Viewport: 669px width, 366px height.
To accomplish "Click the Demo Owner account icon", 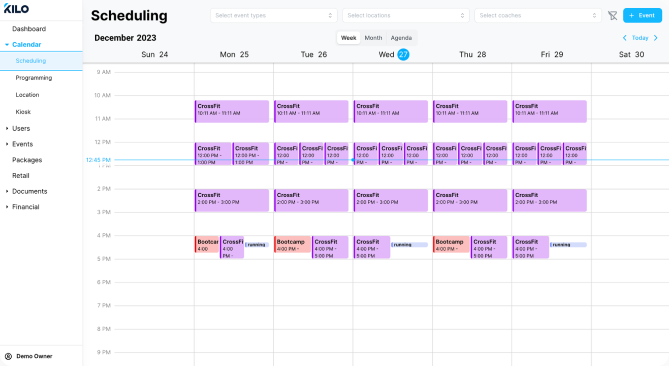I will (x=8, y=356).
